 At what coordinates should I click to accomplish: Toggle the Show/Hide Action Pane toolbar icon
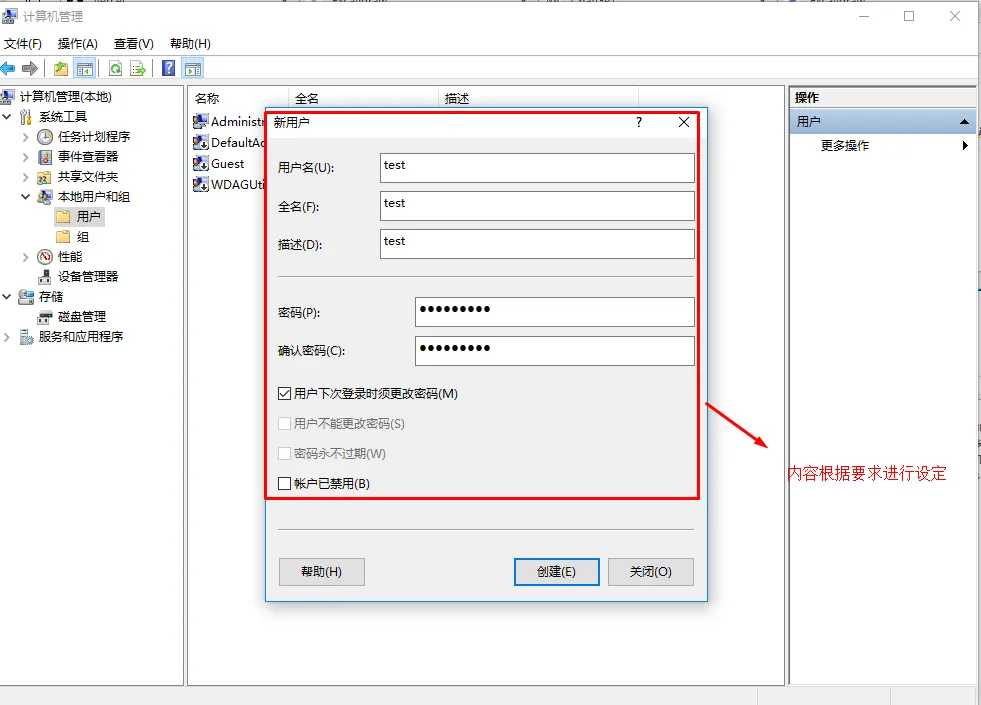193,68
